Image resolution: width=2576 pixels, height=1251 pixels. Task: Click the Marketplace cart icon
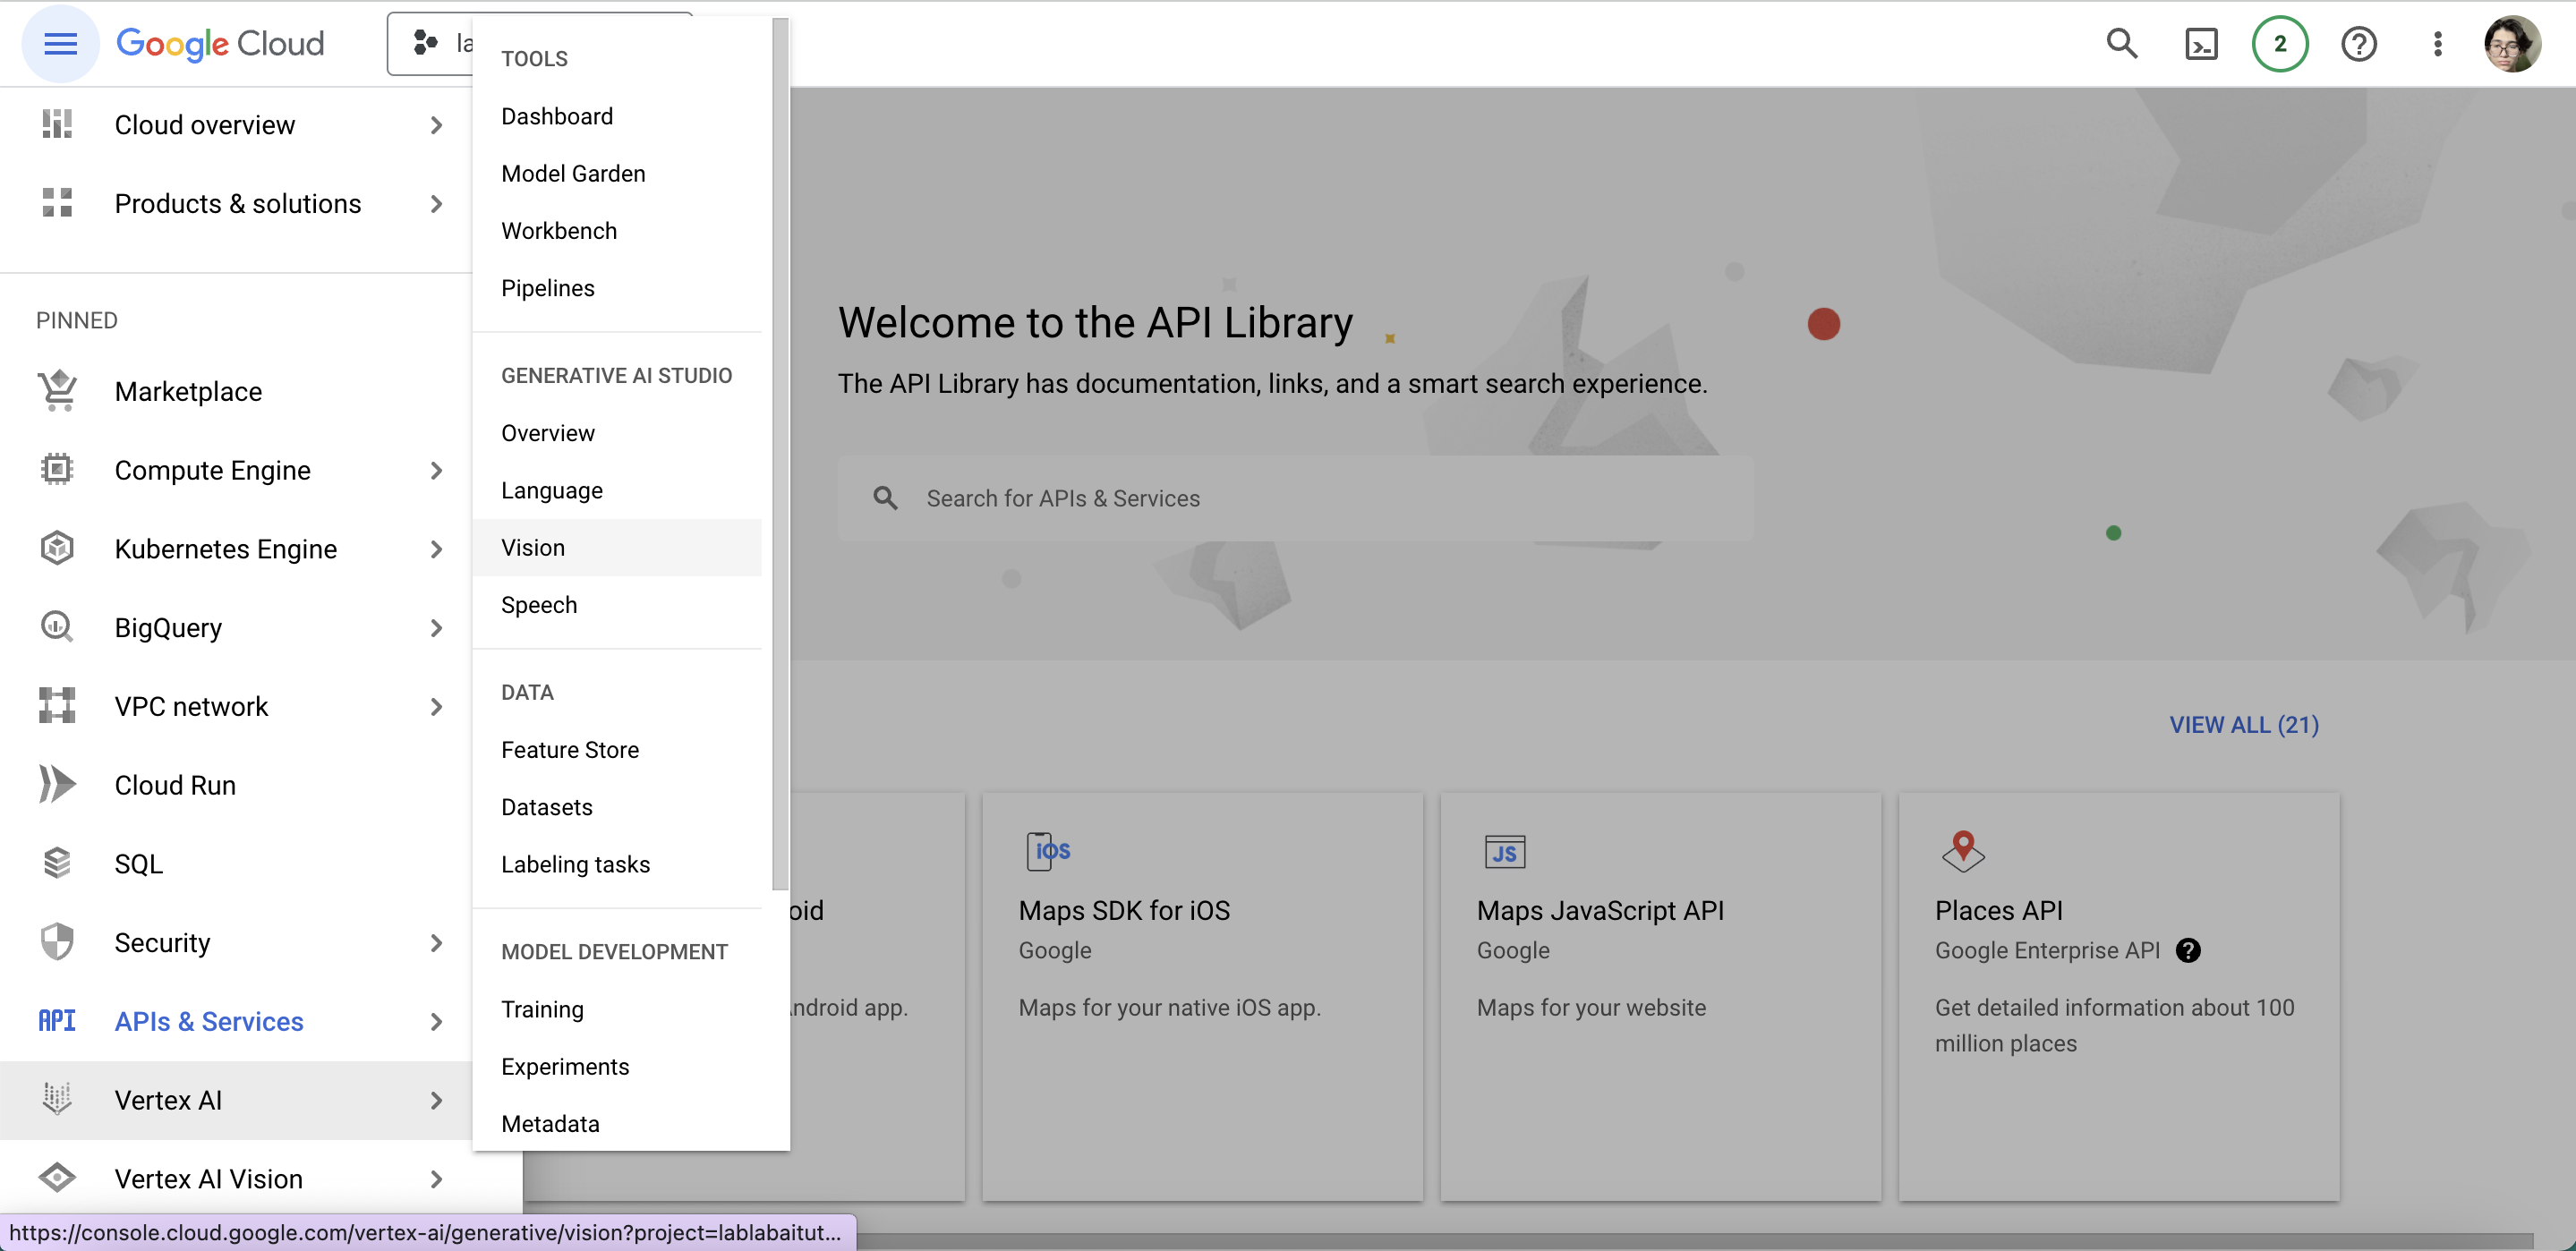[57, 391]
